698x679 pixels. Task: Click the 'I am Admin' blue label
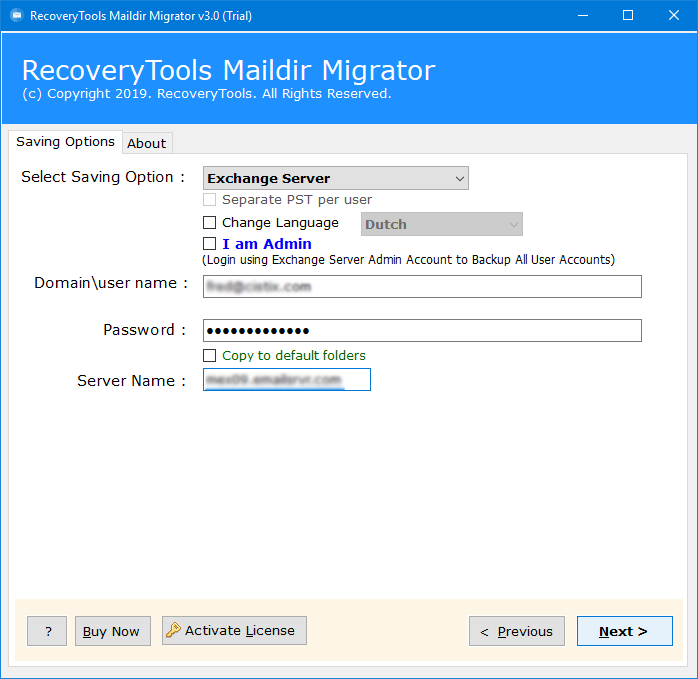267,244
